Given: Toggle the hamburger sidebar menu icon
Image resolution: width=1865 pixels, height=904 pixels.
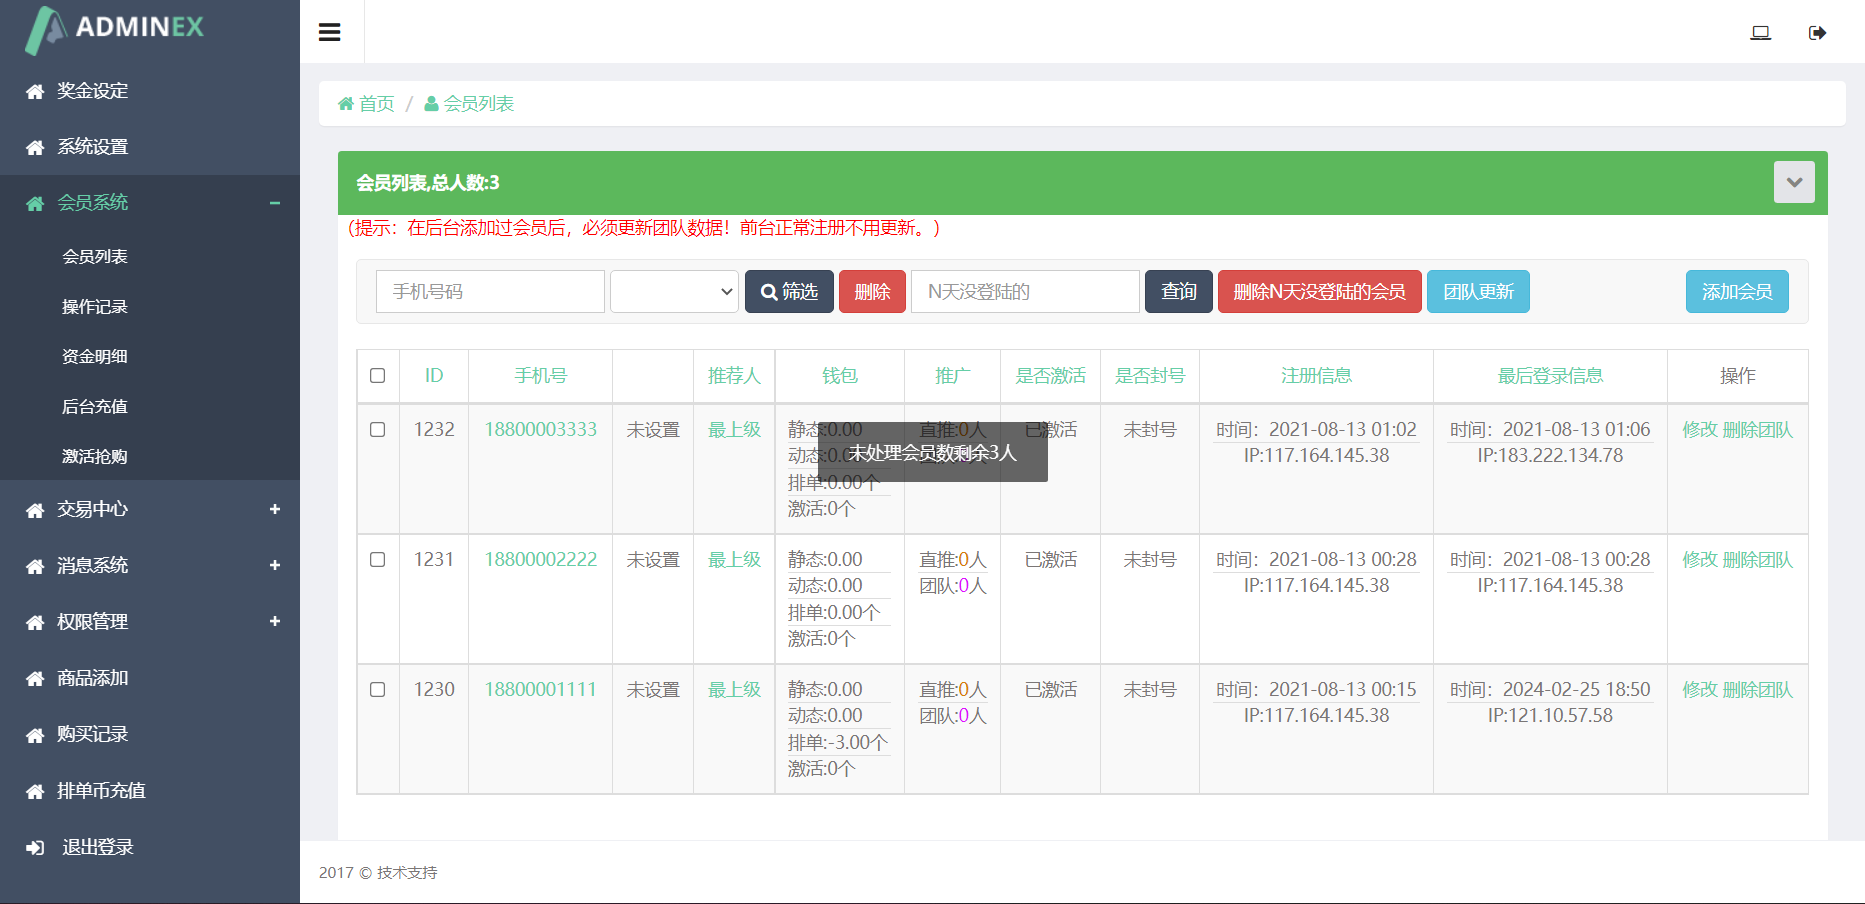Looking at the screenshot, I should point(330,32).
